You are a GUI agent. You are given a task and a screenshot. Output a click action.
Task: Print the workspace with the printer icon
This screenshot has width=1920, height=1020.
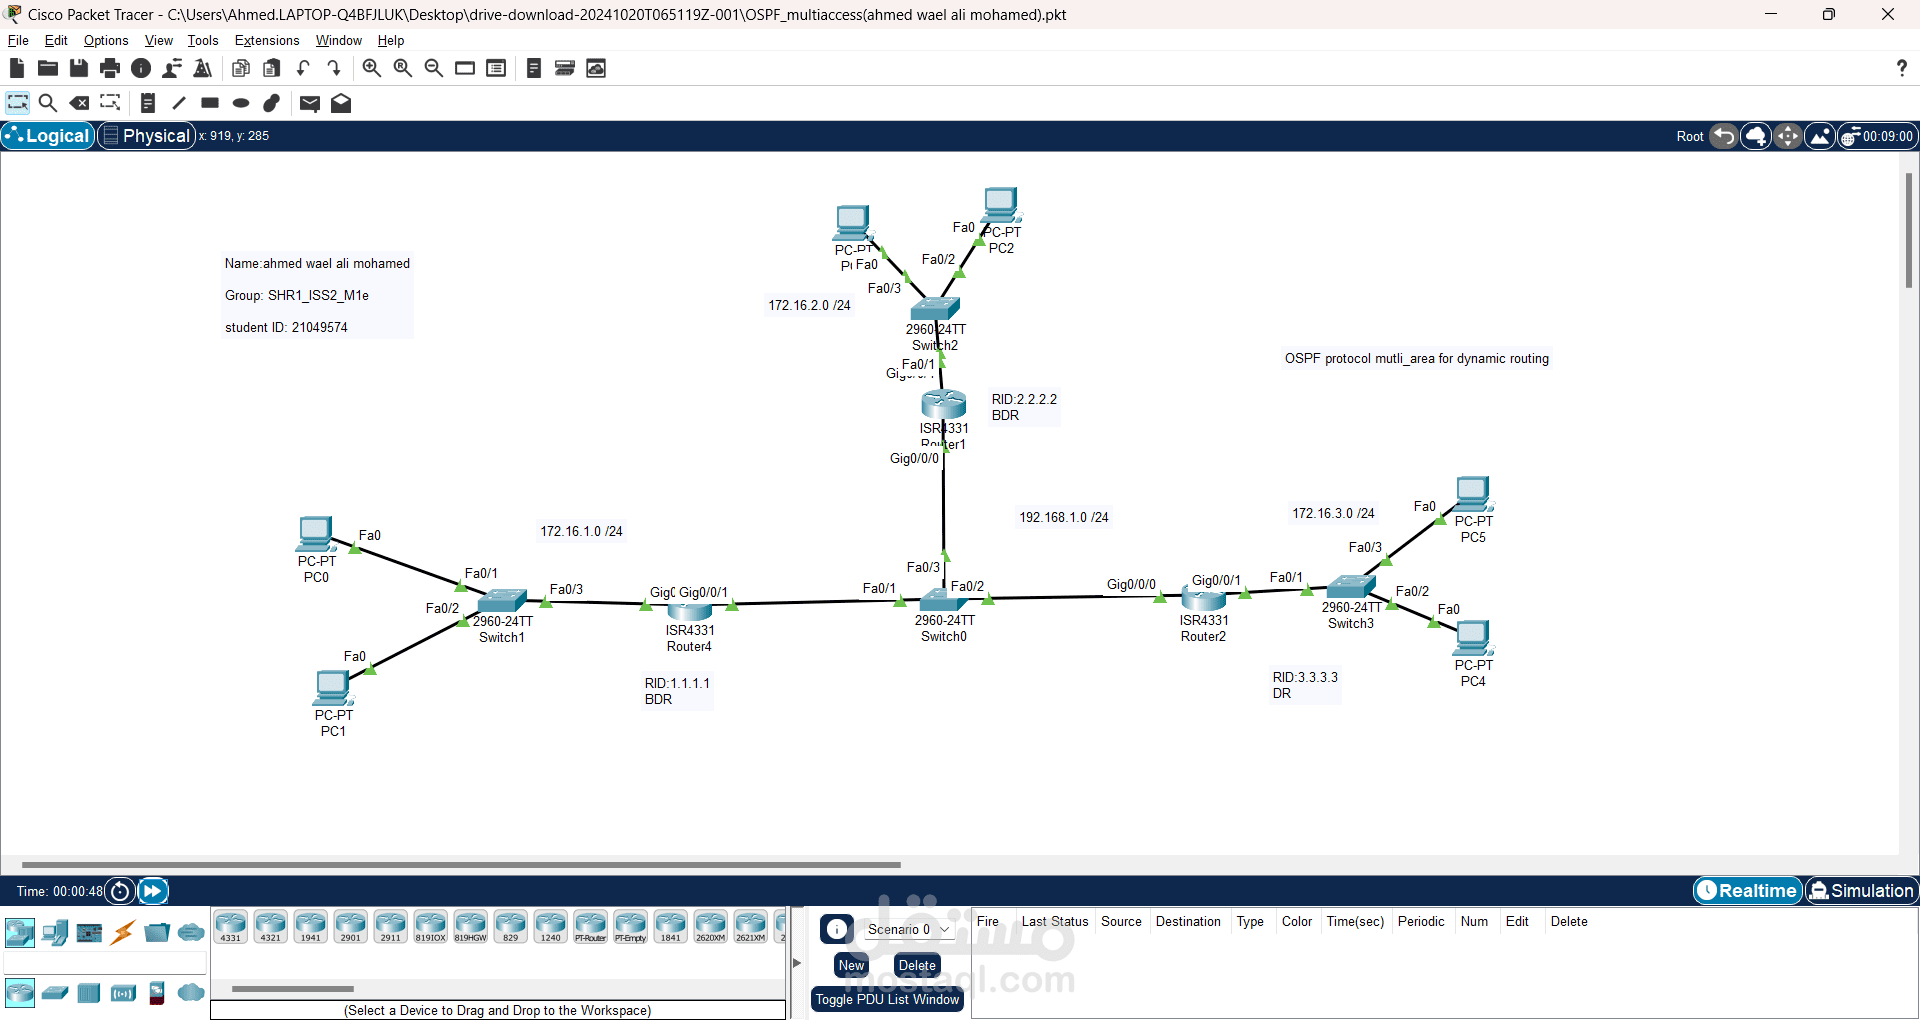pos(110,68)
